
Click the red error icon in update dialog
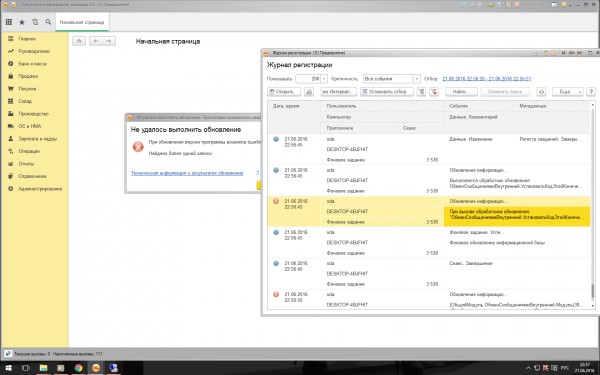[138, 147]
